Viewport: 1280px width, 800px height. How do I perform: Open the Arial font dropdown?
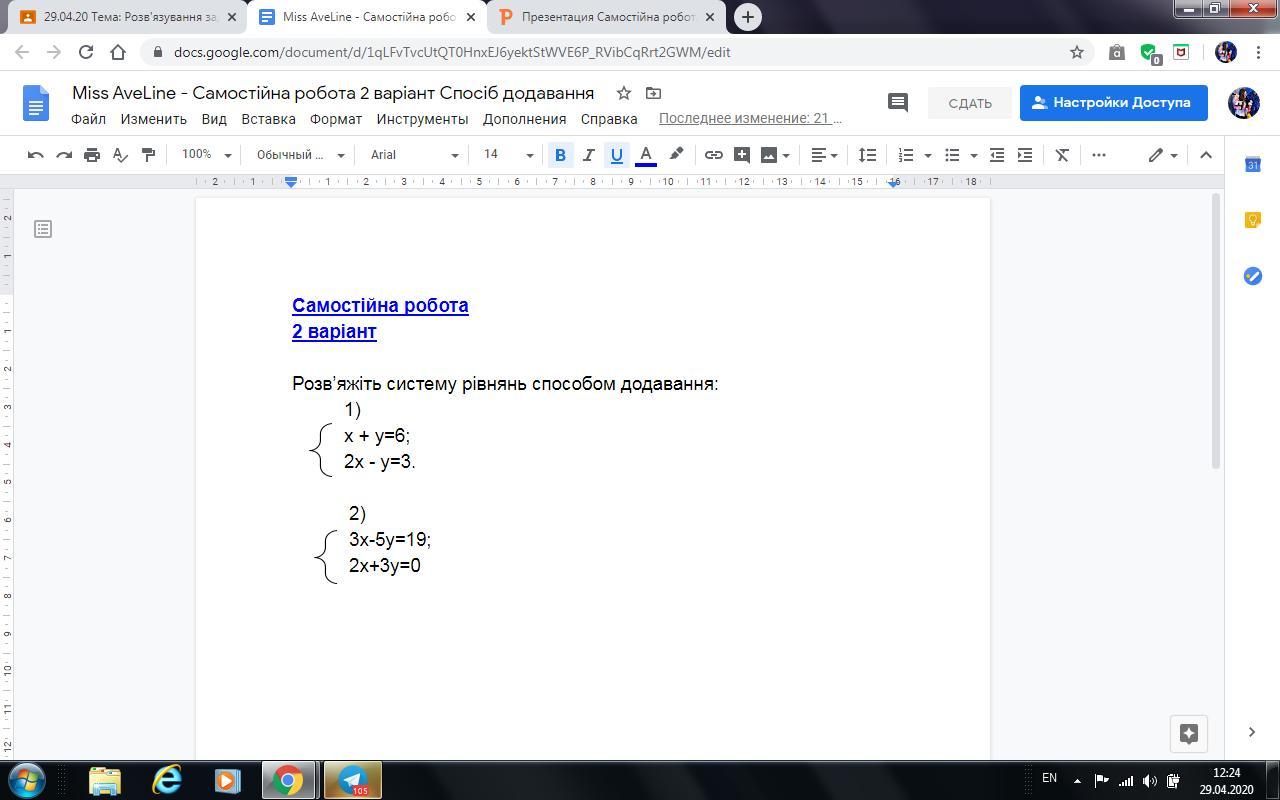tap(414, 155)
